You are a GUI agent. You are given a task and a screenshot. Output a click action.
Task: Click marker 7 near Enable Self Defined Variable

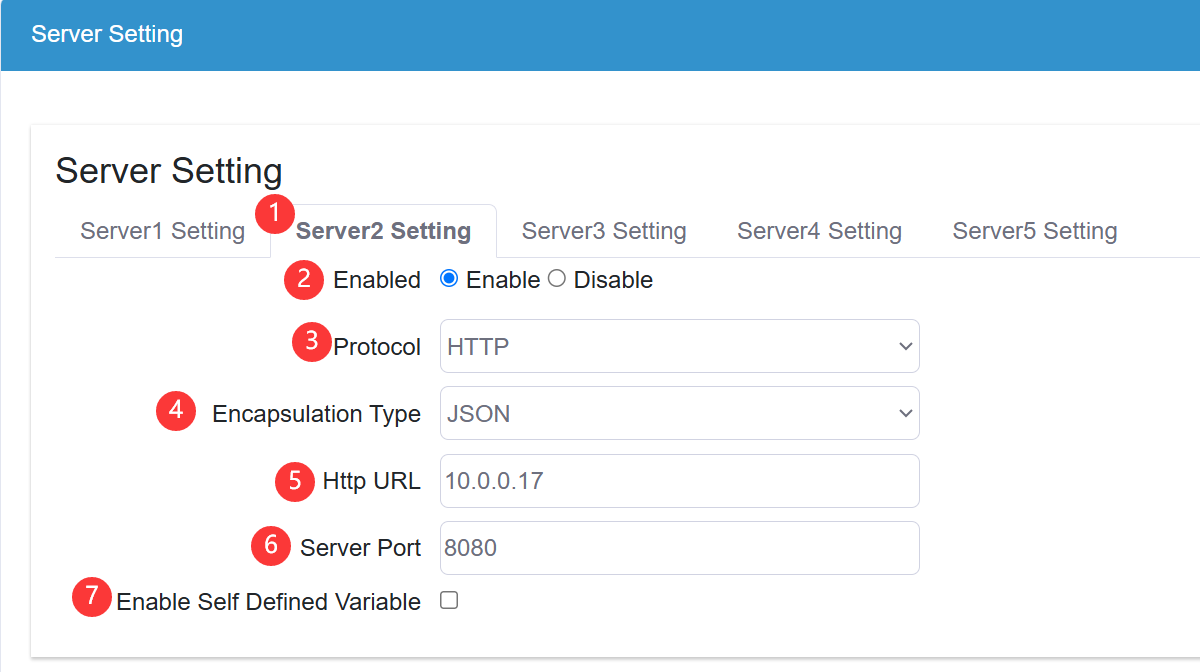(90, 598)
